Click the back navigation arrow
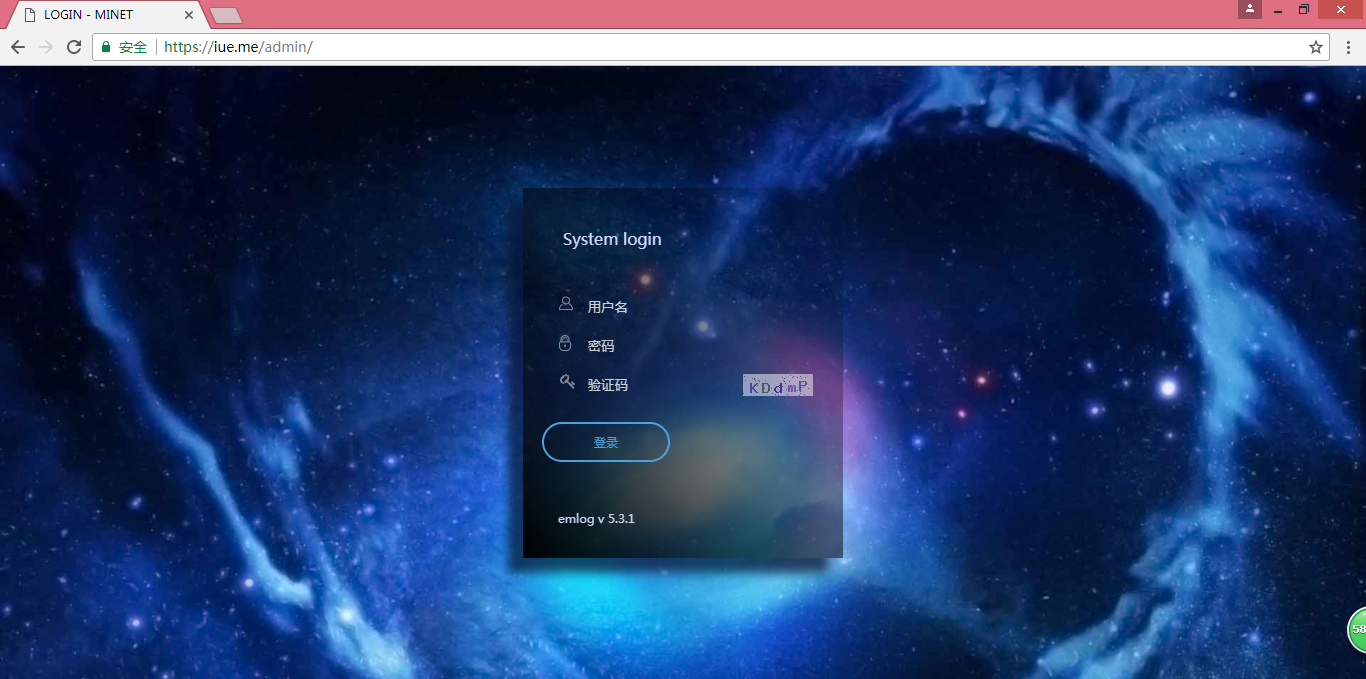This screenshot has width=1366, height=679. (x=17, y=47)
